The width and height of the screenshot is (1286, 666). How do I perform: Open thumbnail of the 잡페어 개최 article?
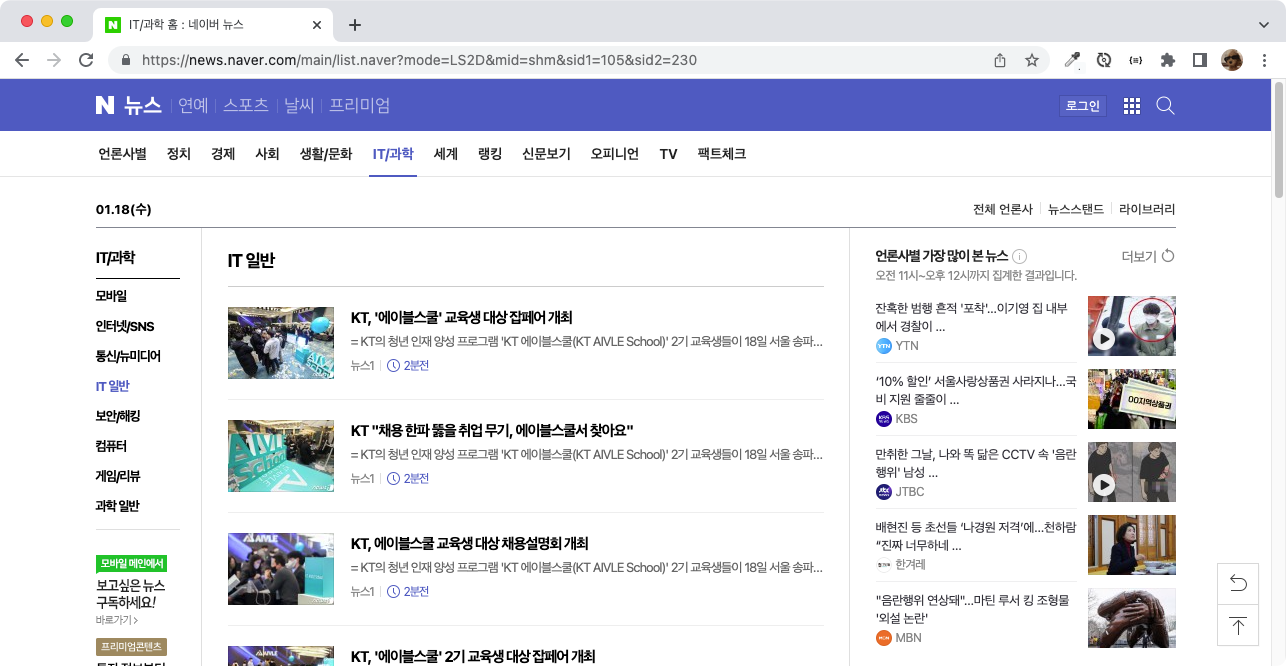(x=281, y=343)
